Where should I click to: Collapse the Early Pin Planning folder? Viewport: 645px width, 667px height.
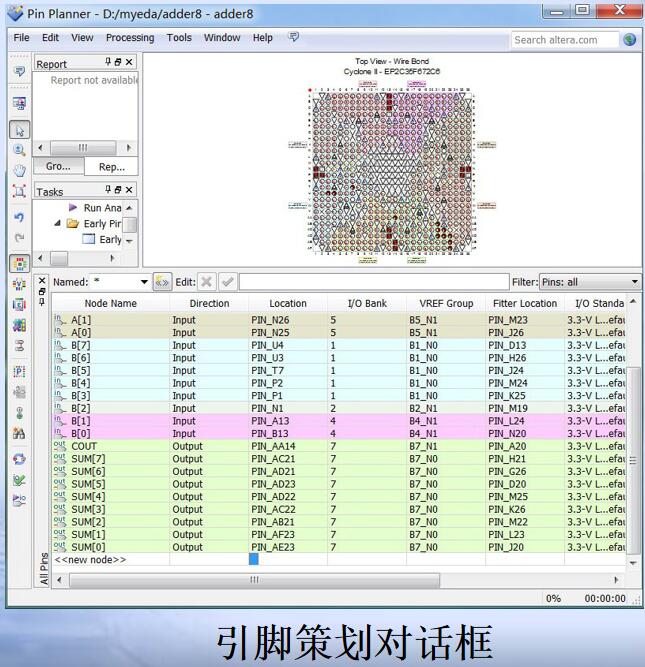tap(57, 223)
